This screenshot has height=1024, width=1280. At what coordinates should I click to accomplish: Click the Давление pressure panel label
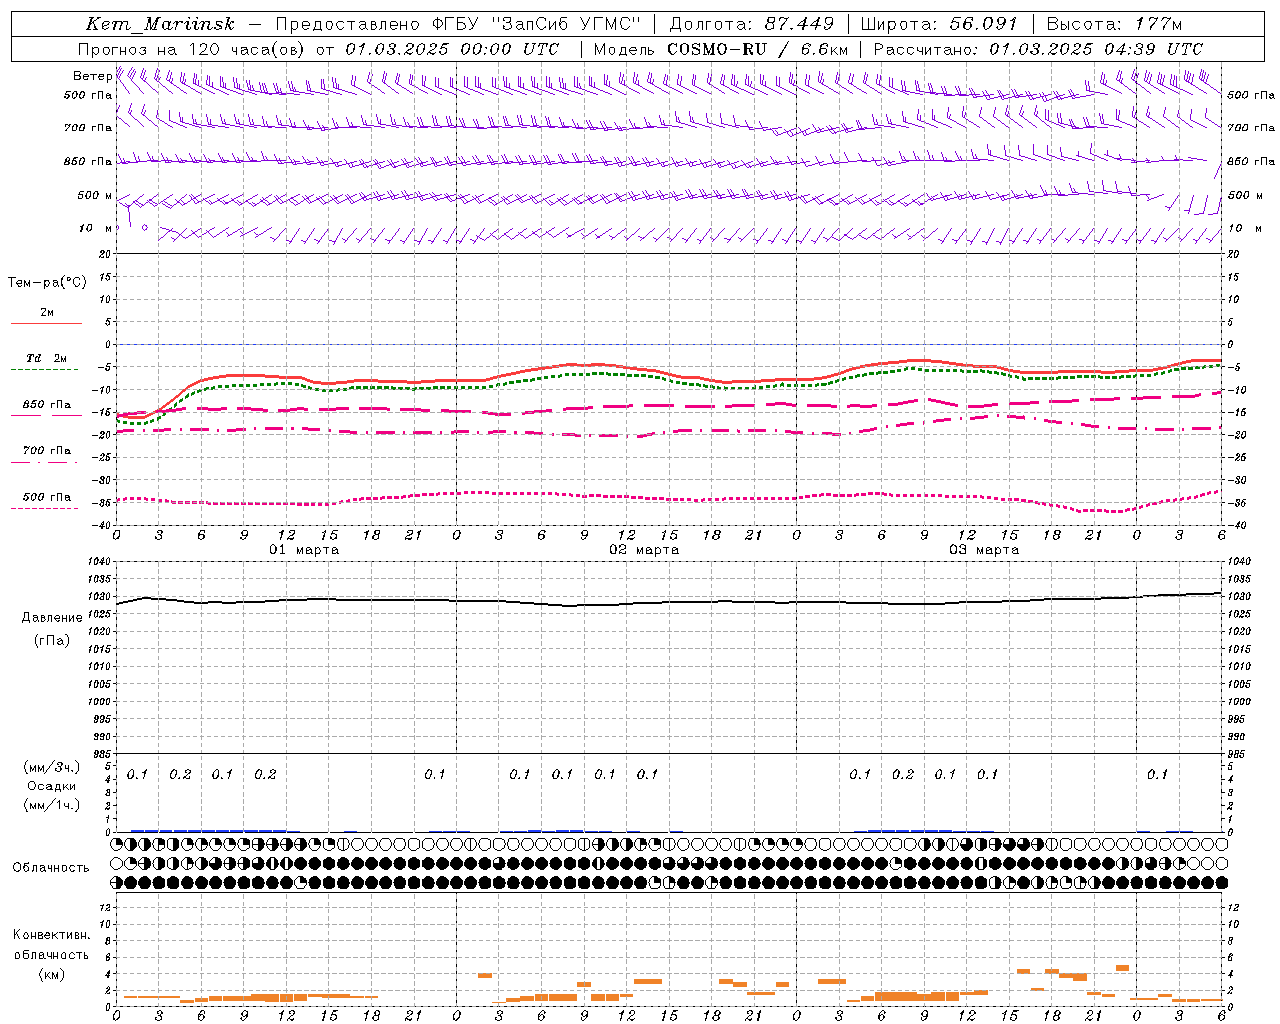(x=52, y=618)
